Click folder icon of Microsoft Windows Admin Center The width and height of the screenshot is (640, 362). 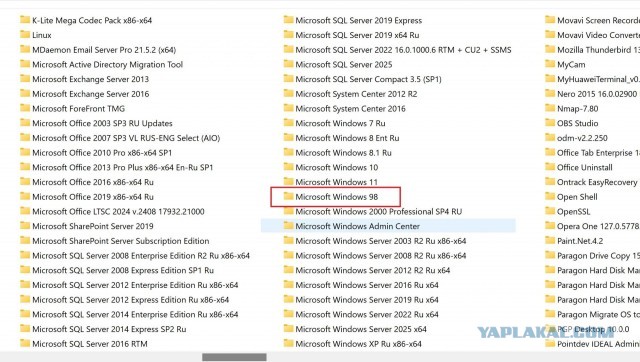coord(289,225)
